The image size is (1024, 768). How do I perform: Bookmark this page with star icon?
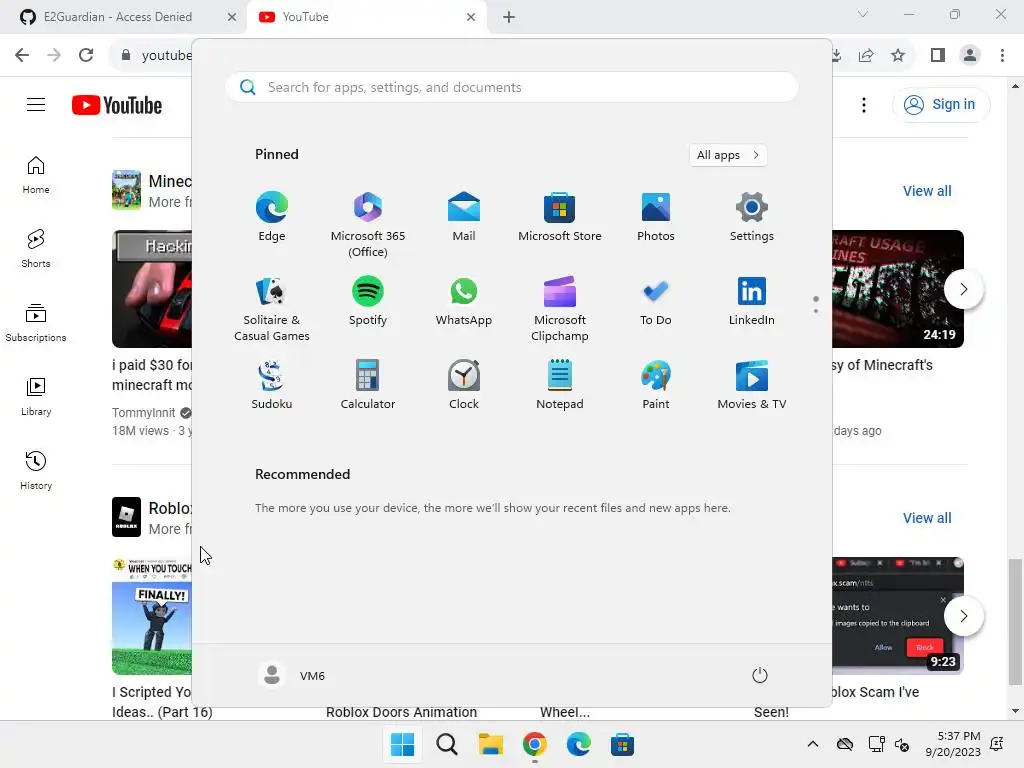tap(898, 56)
